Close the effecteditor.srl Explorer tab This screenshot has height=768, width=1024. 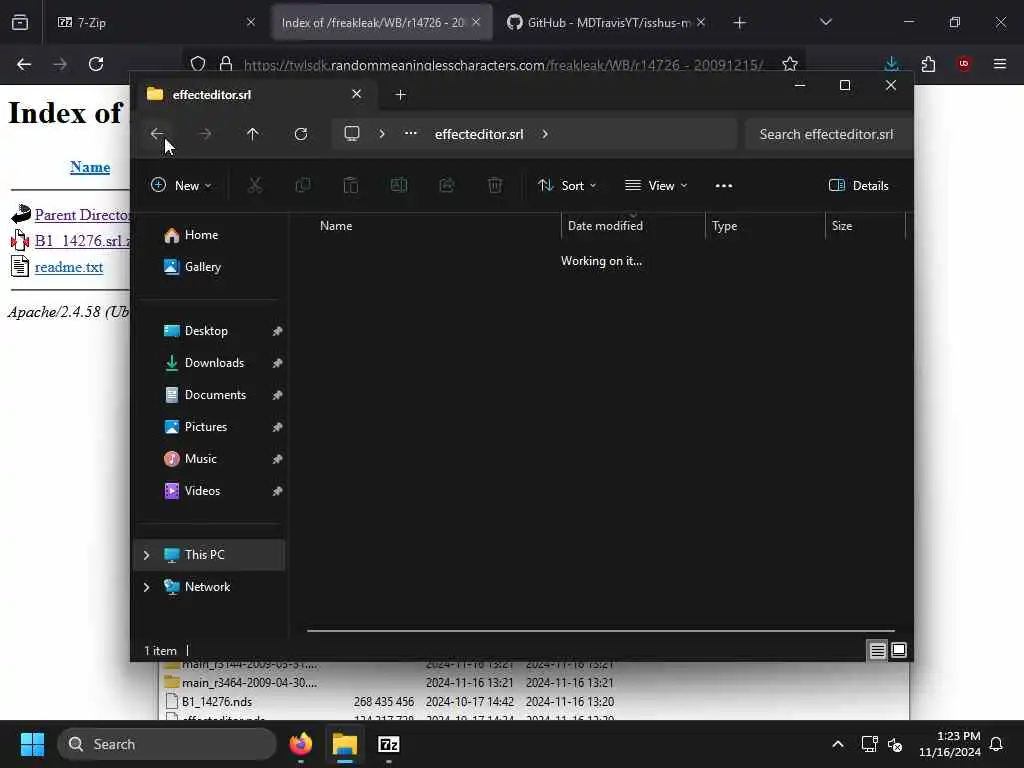[357, 94]
